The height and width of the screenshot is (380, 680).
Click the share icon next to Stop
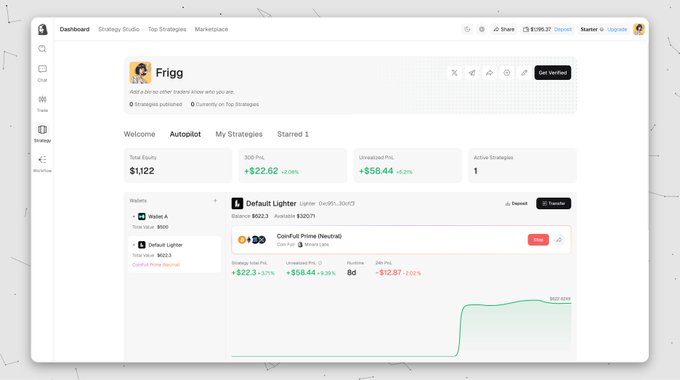[x=559, y=239]
